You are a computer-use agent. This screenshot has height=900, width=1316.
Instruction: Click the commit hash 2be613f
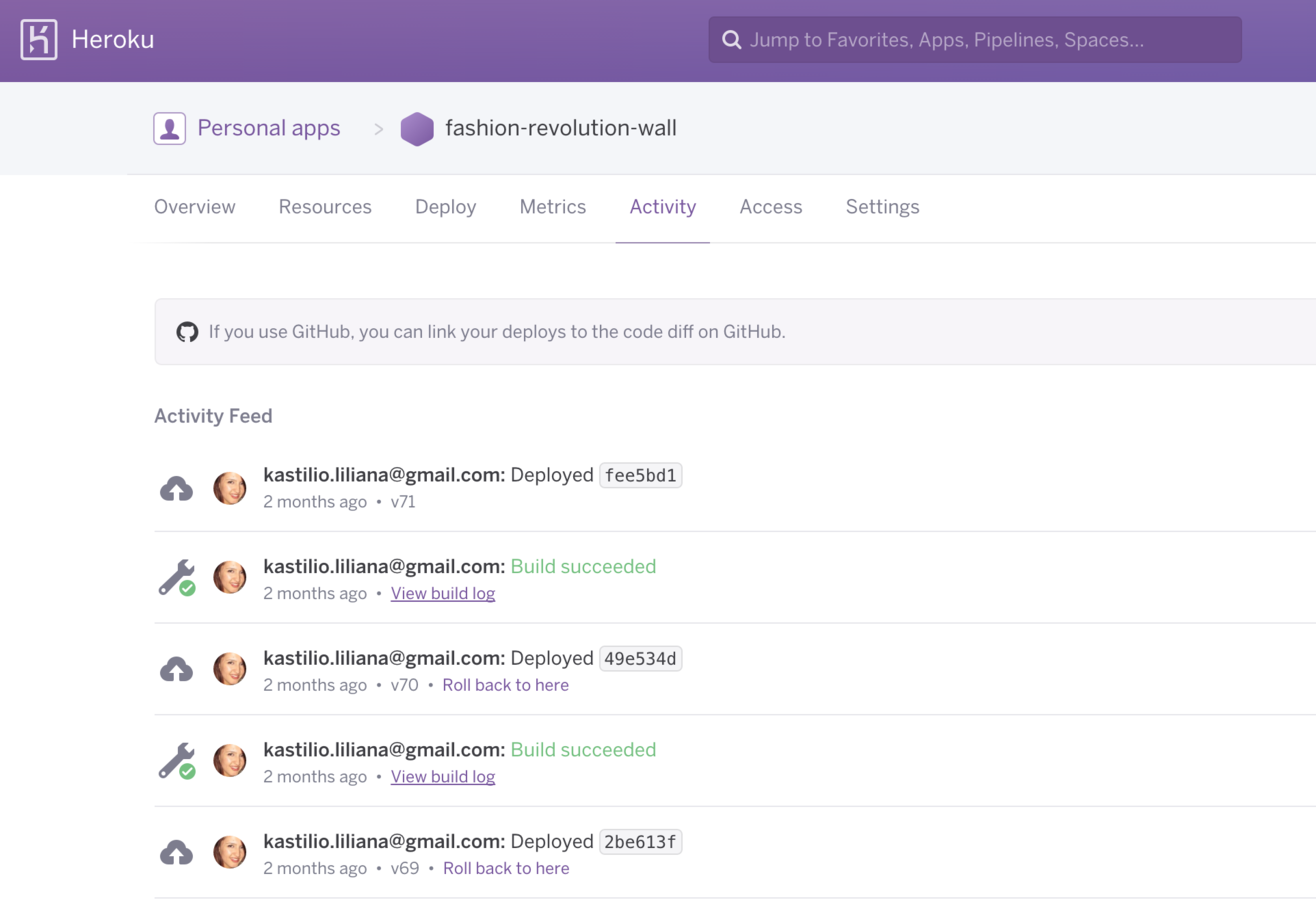point(641,841)
